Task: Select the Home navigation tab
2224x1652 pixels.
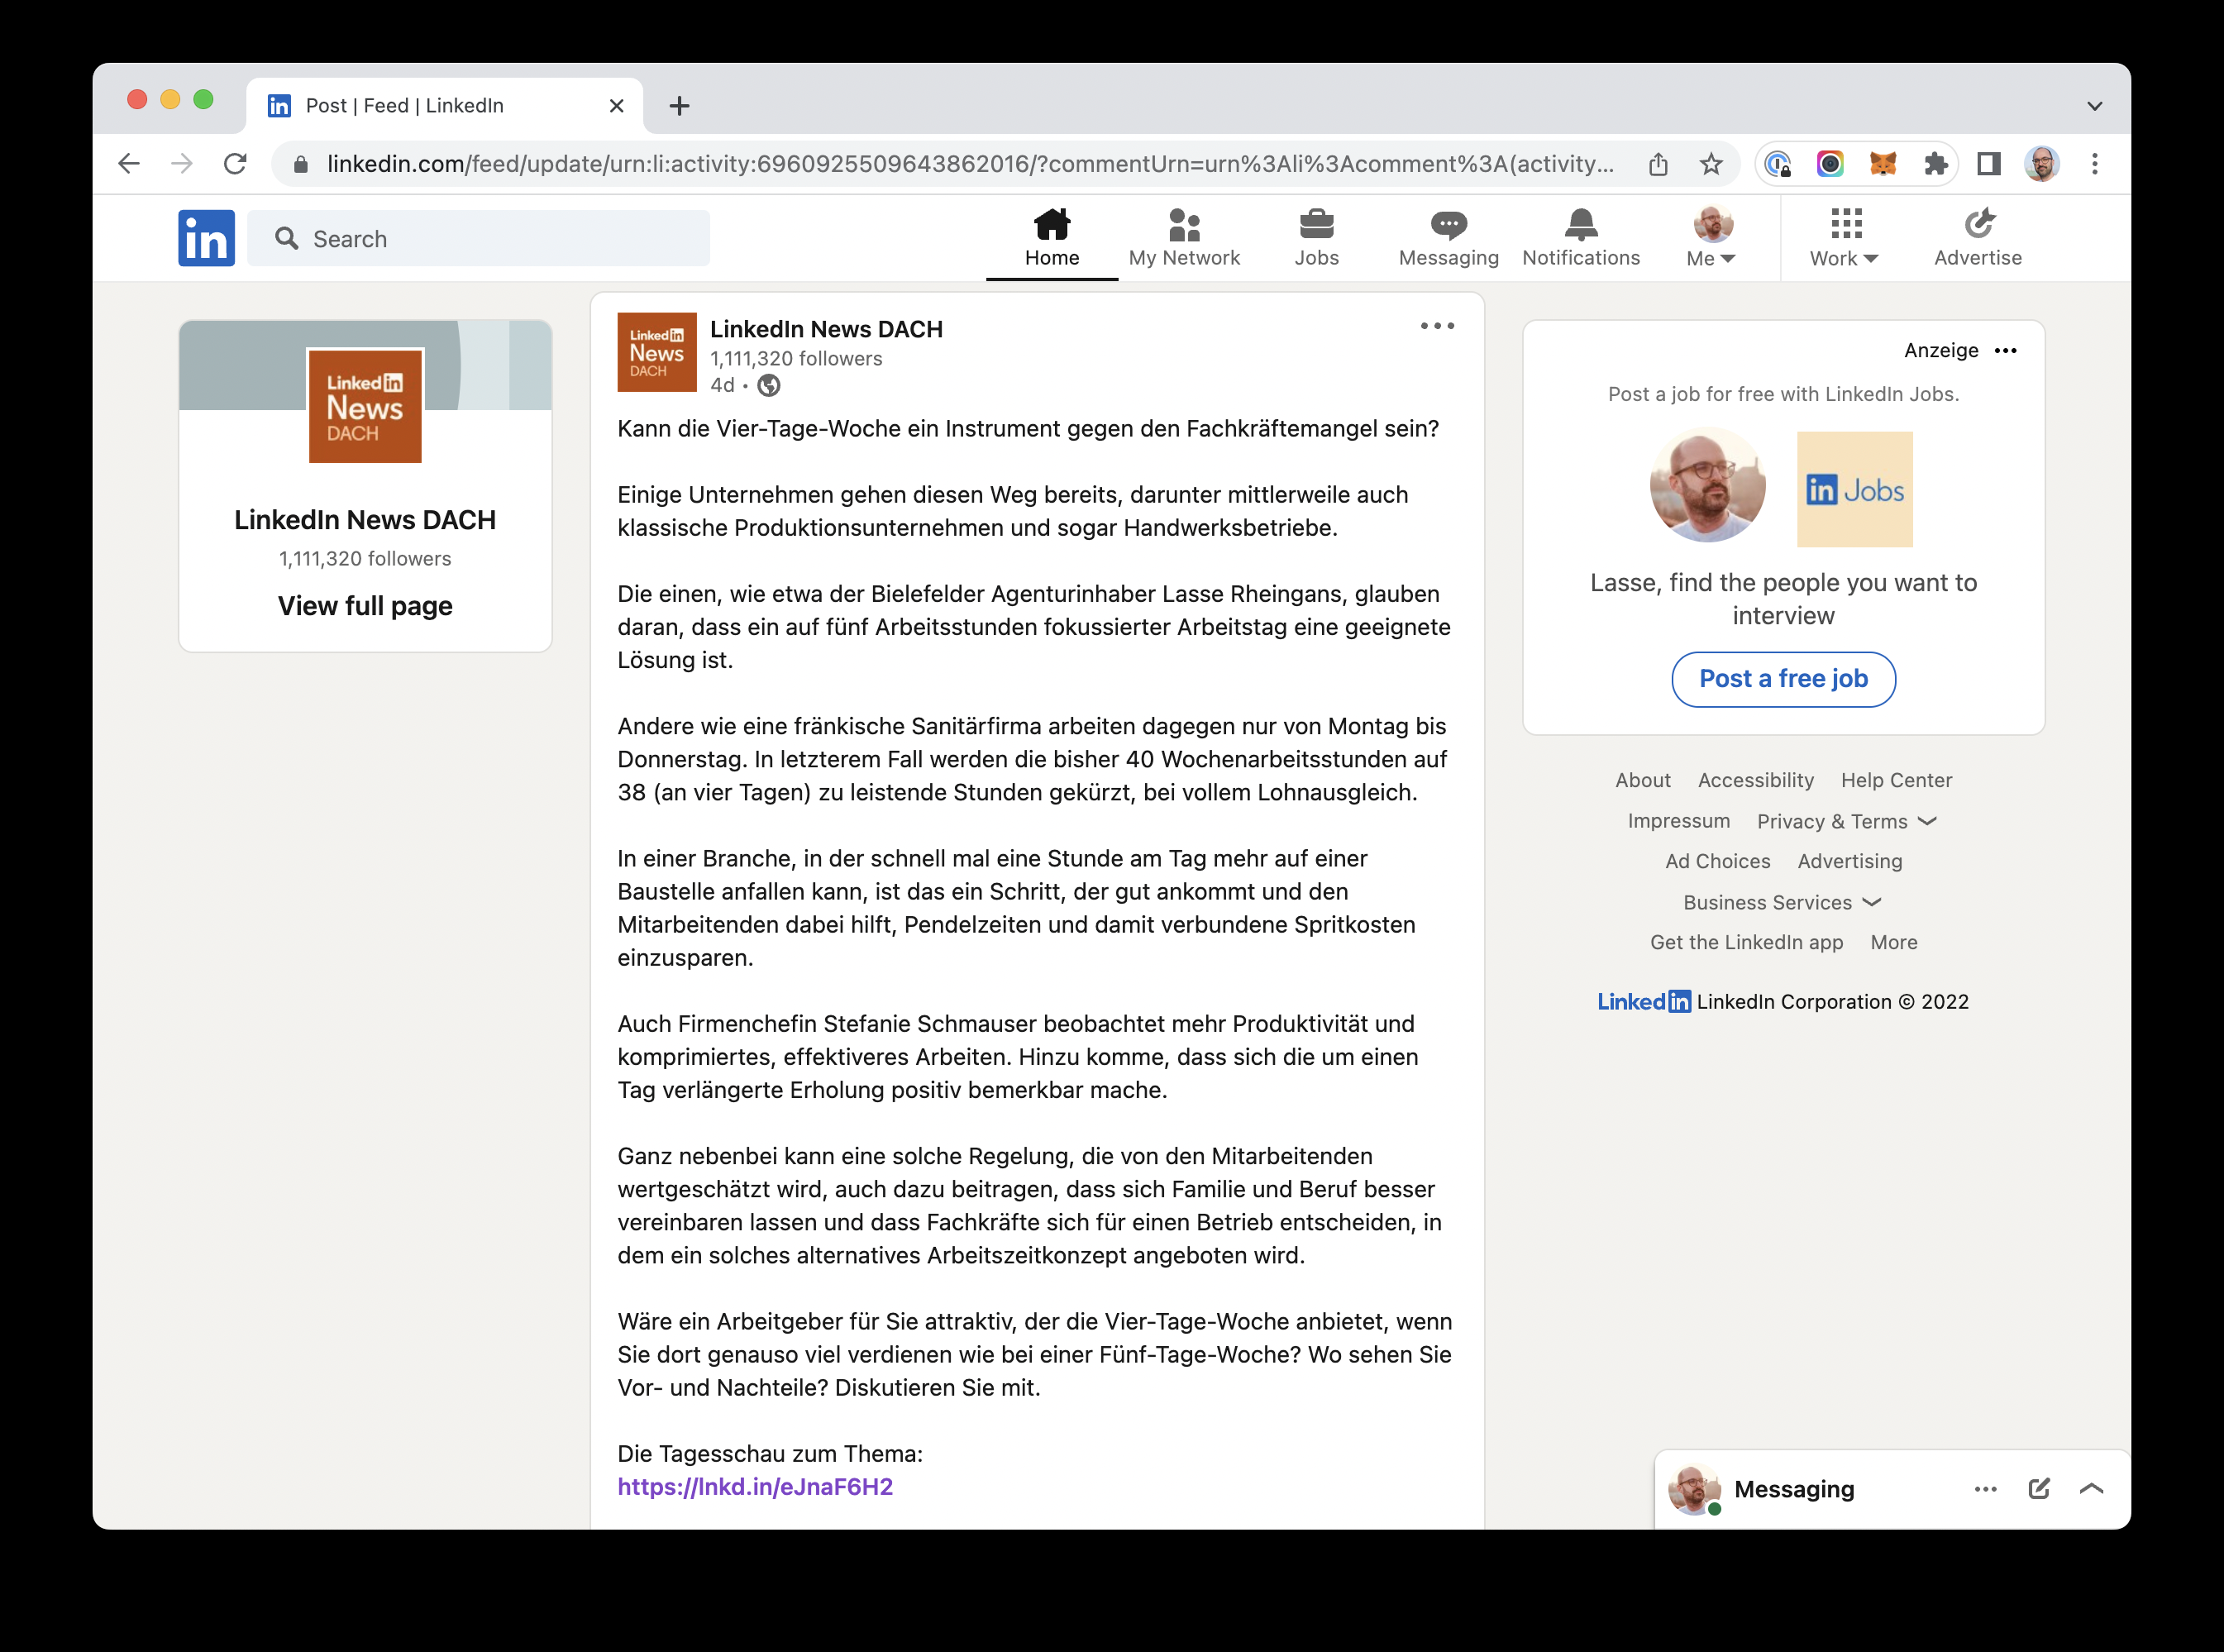Action: 1052,238
